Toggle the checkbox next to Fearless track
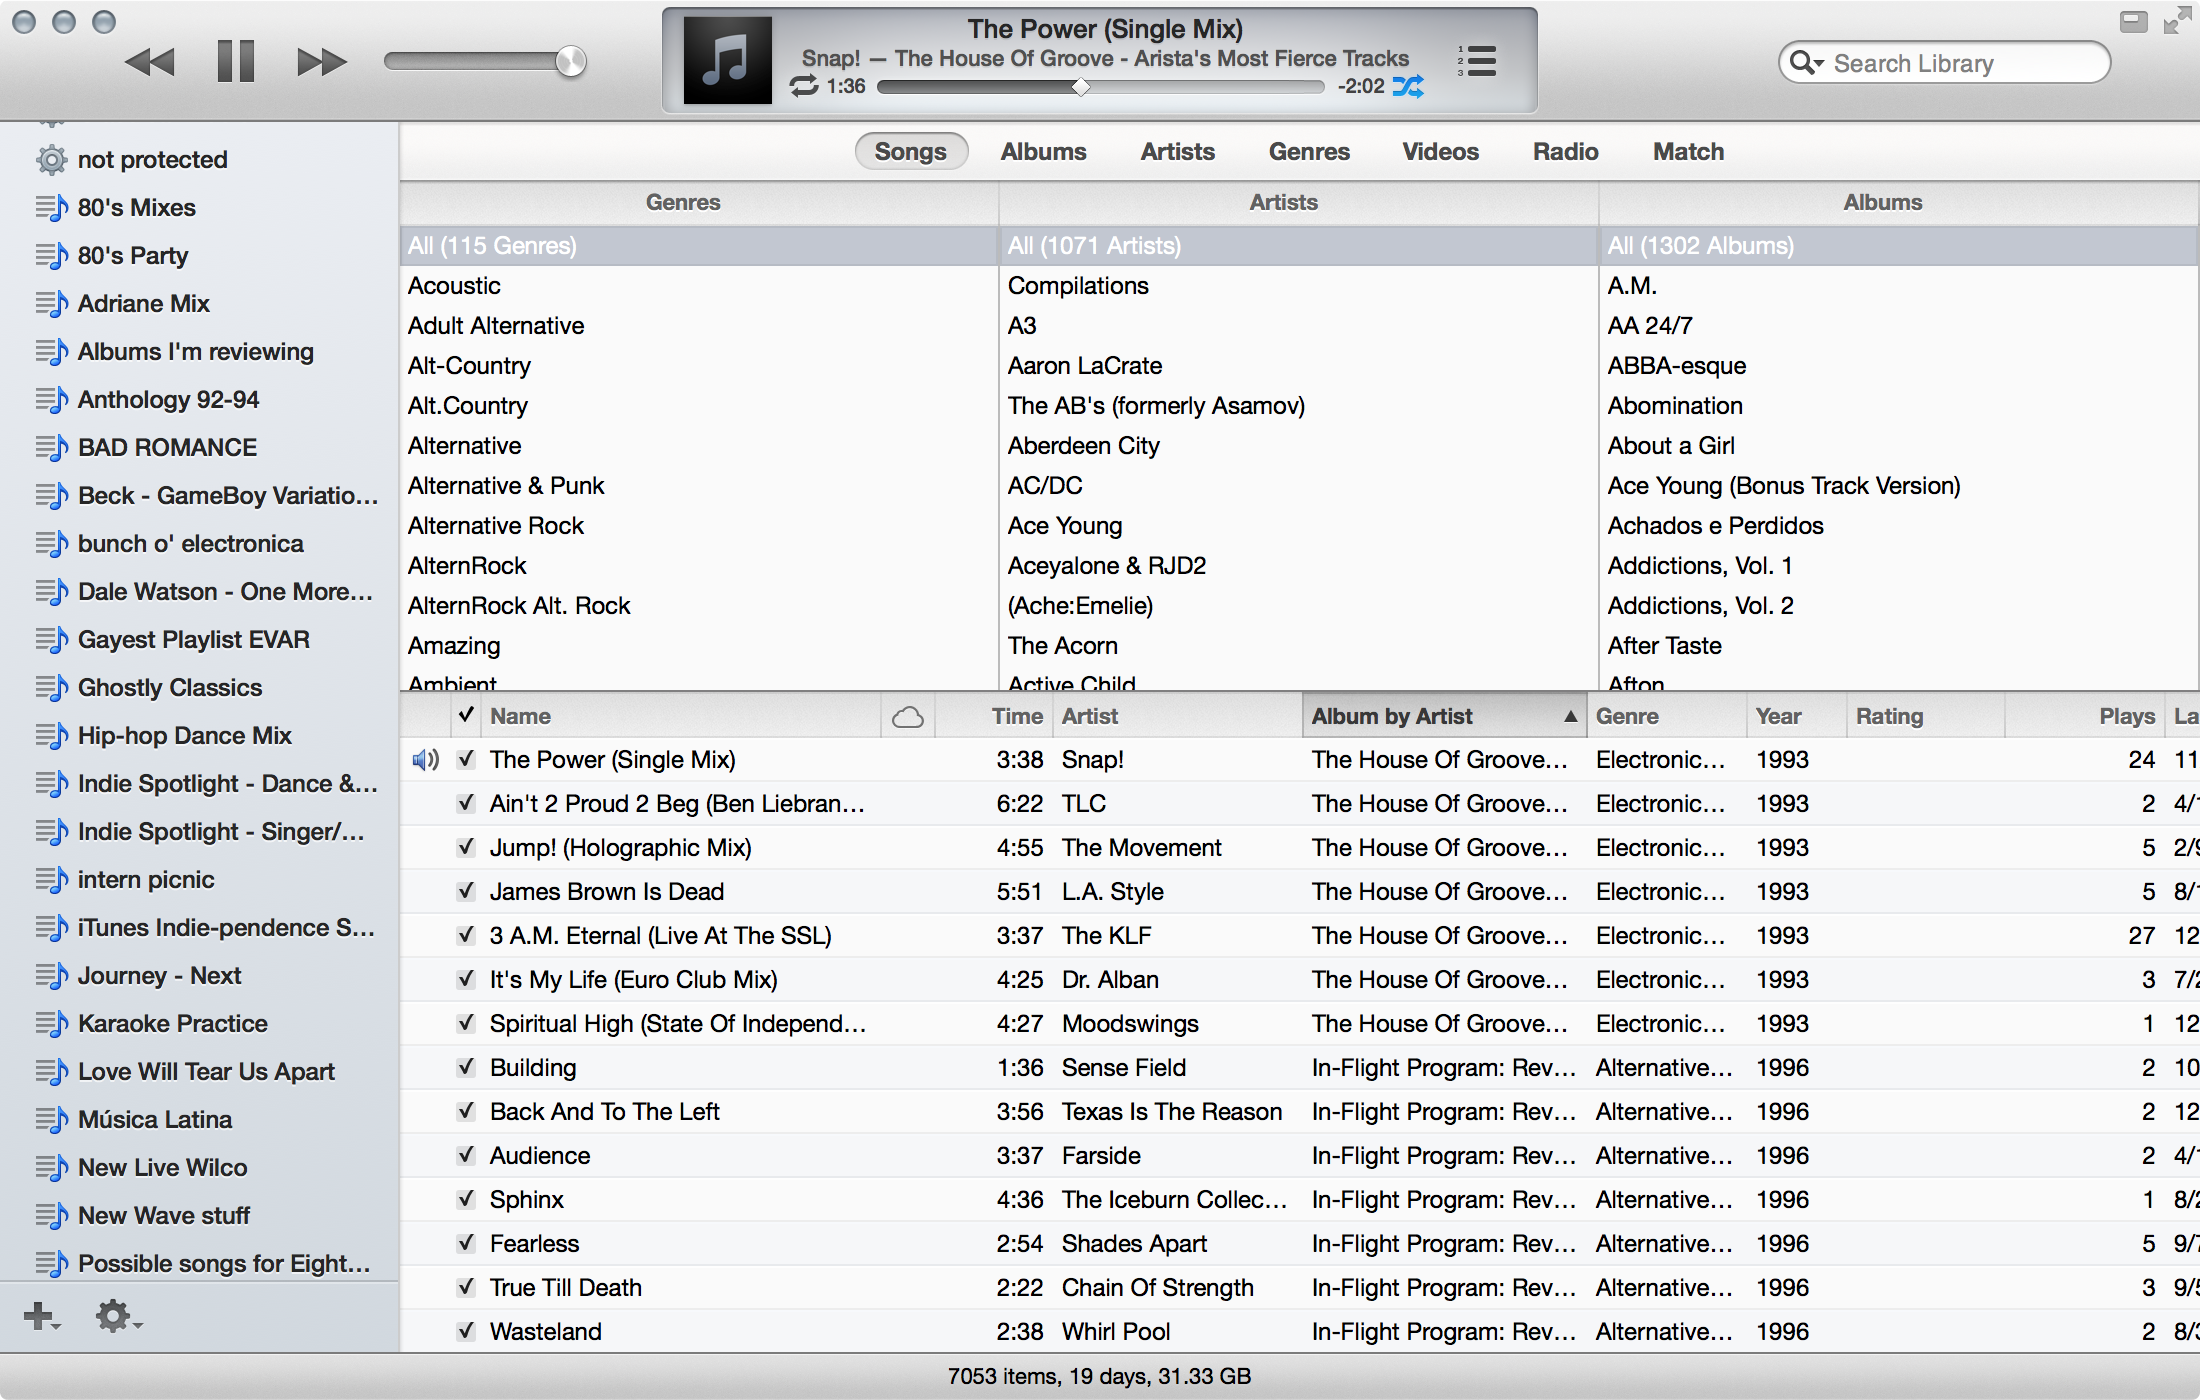 point(465,1241)
